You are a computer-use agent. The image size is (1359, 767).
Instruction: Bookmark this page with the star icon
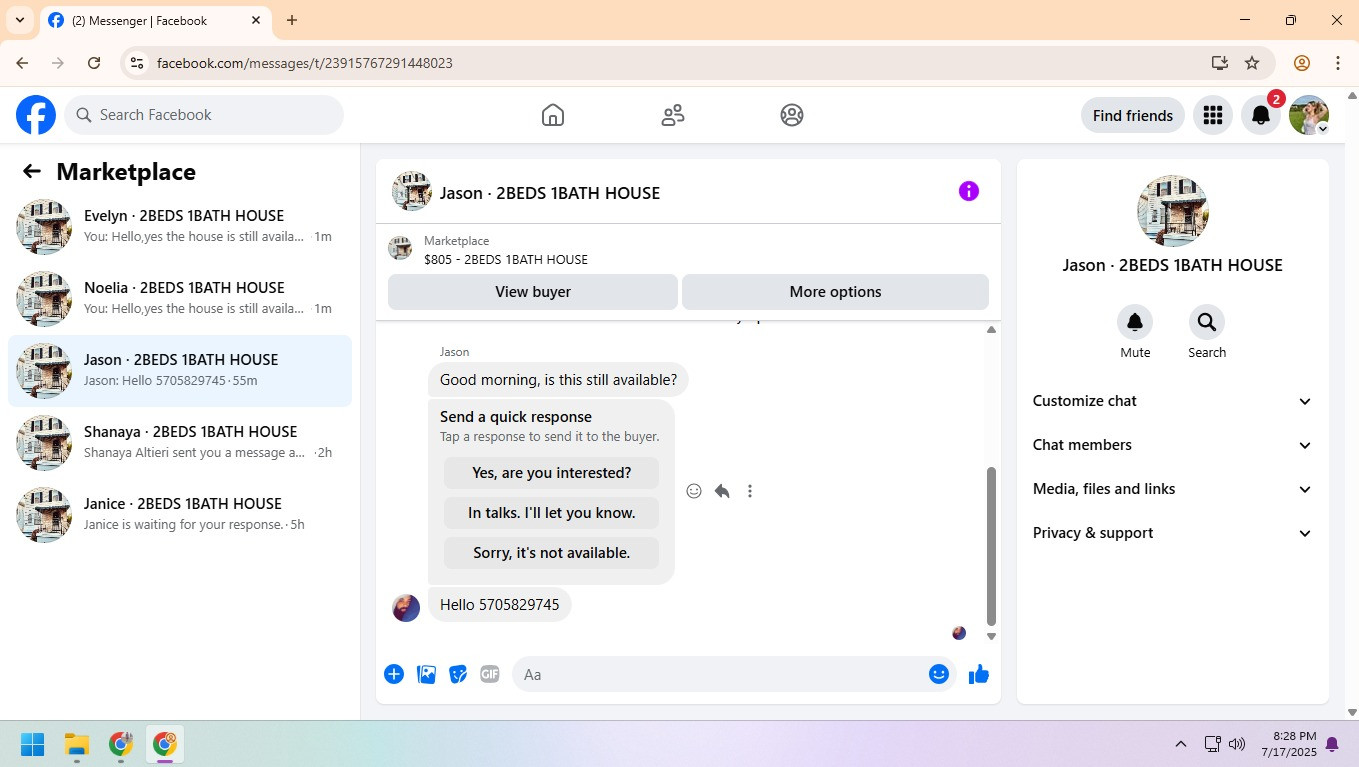click(x=1252, y=63)
